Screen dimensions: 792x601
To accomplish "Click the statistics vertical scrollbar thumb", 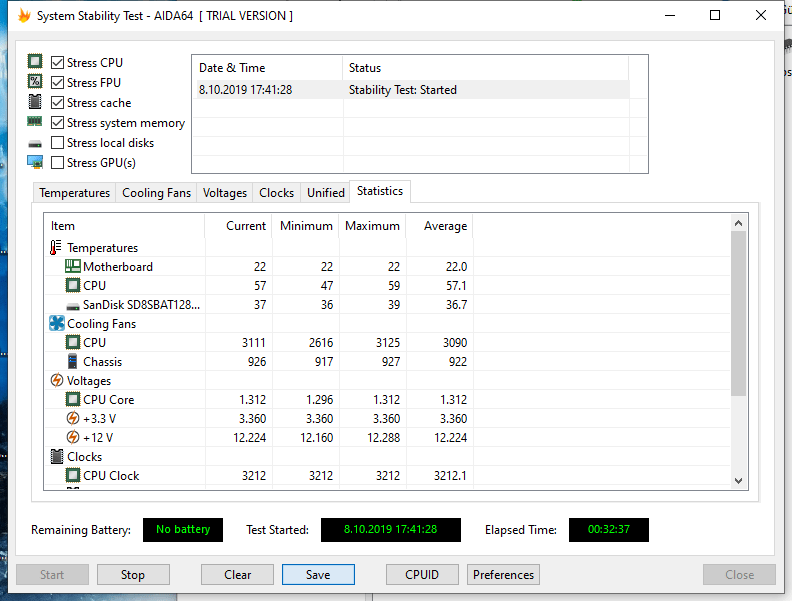I will click(x=738, y=313).
